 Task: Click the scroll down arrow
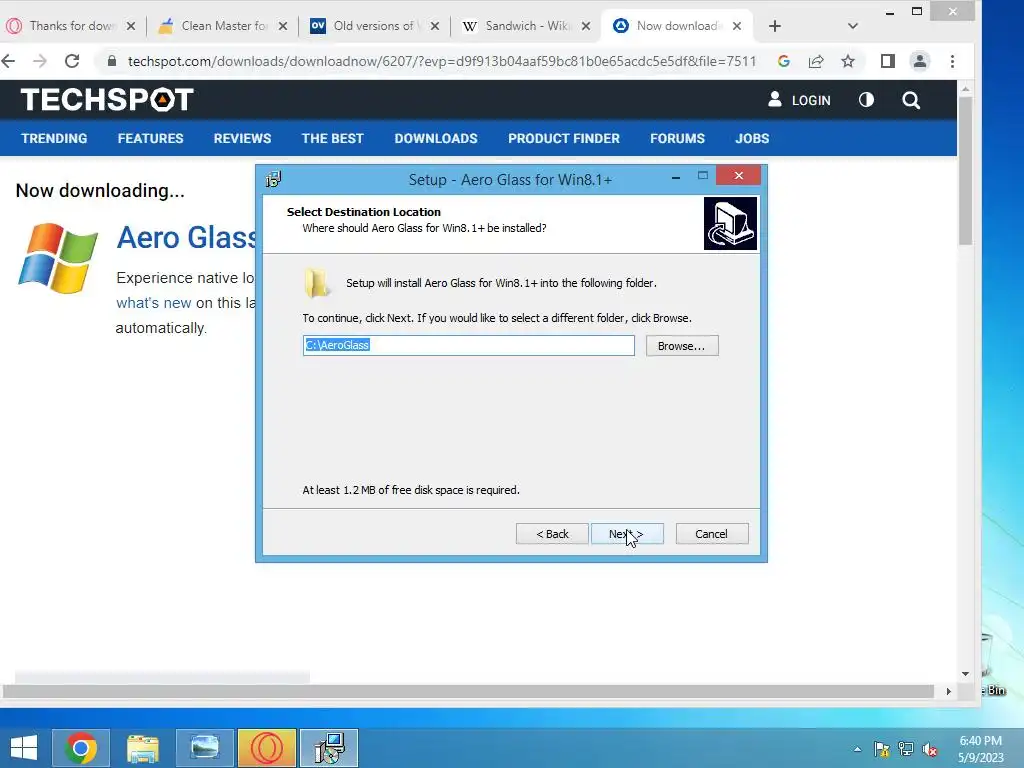click(x=965, y=673)
